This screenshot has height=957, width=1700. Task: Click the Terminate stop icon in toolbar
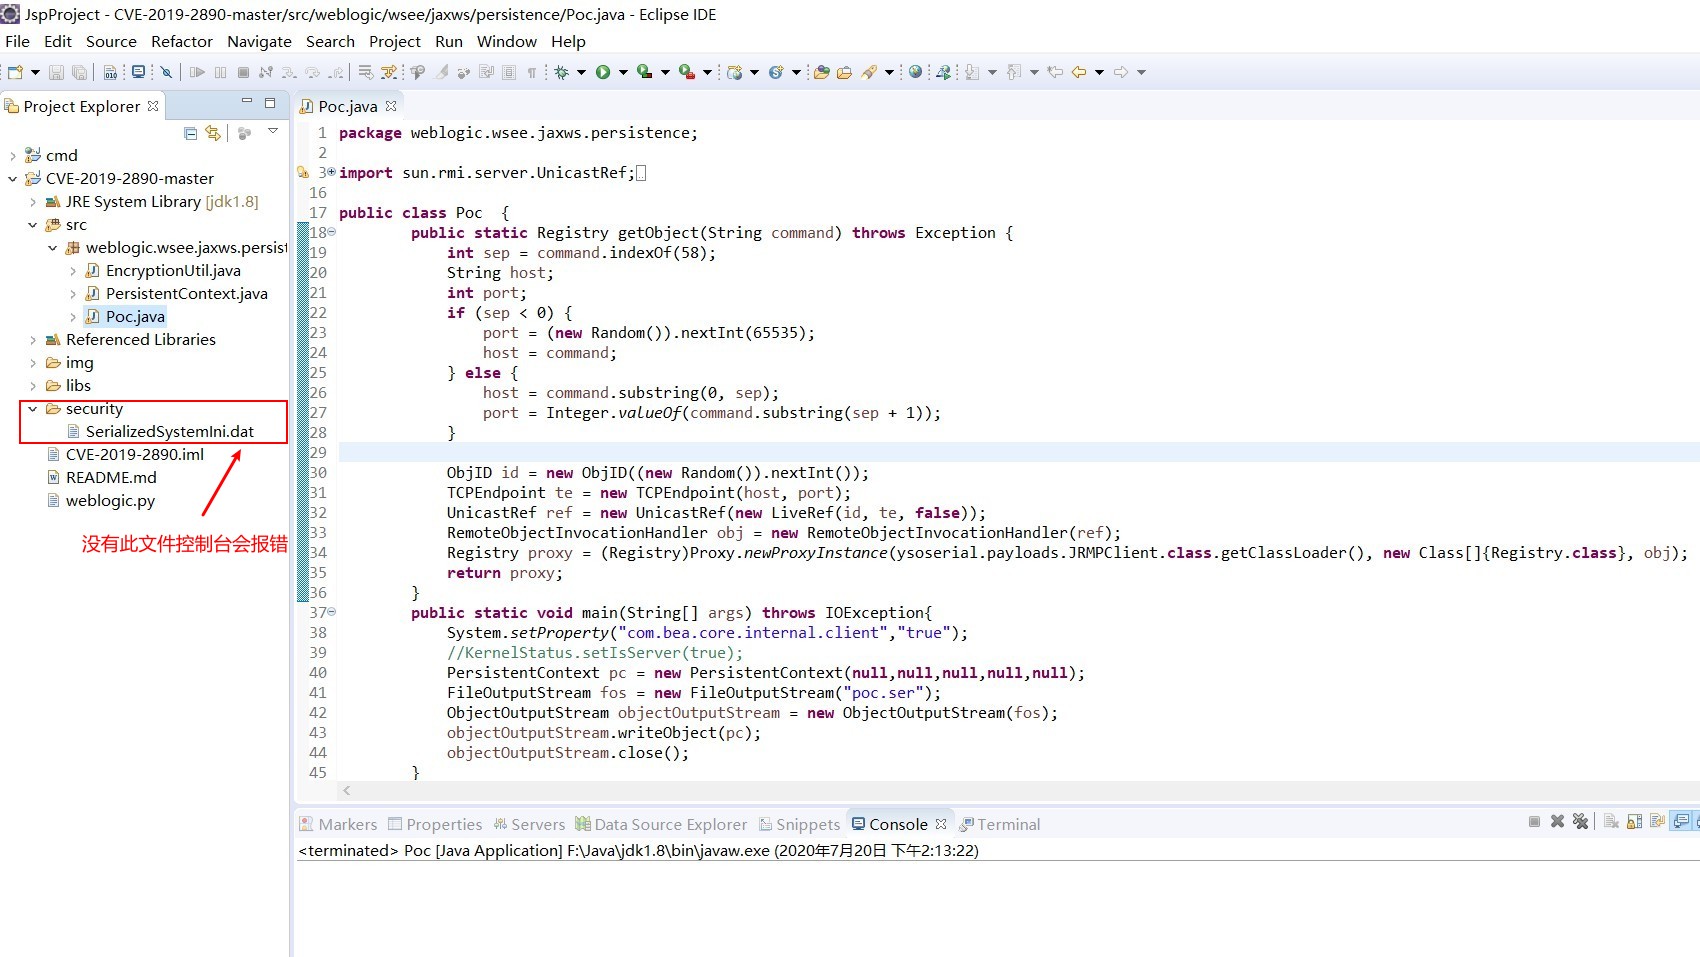pos(243,72)
